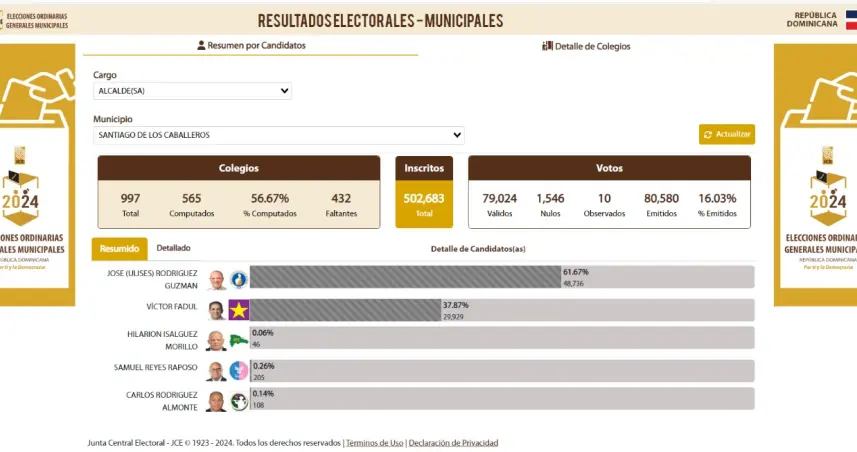Click the green map party logo
This screenshot has width=857, height=452.
[x=238, y=341]
